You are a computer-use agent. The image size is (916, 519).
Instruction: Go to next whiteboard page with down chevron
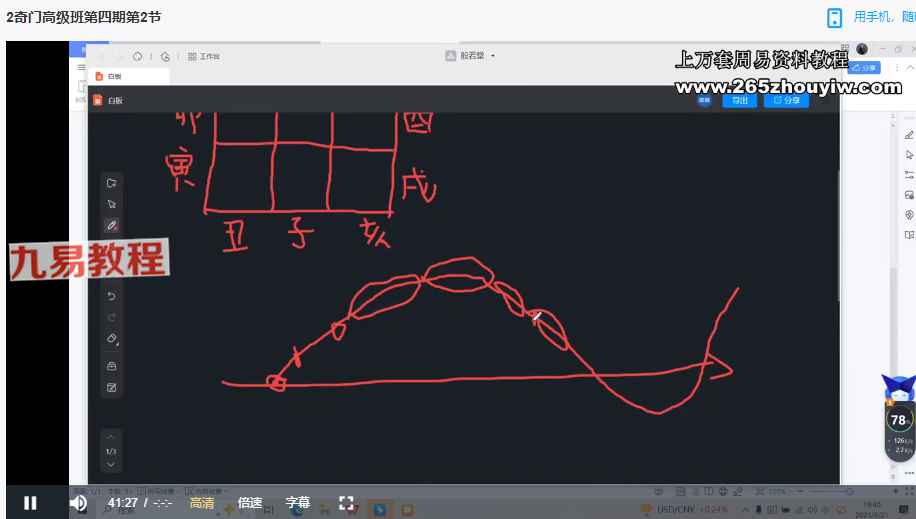point(111,464)
